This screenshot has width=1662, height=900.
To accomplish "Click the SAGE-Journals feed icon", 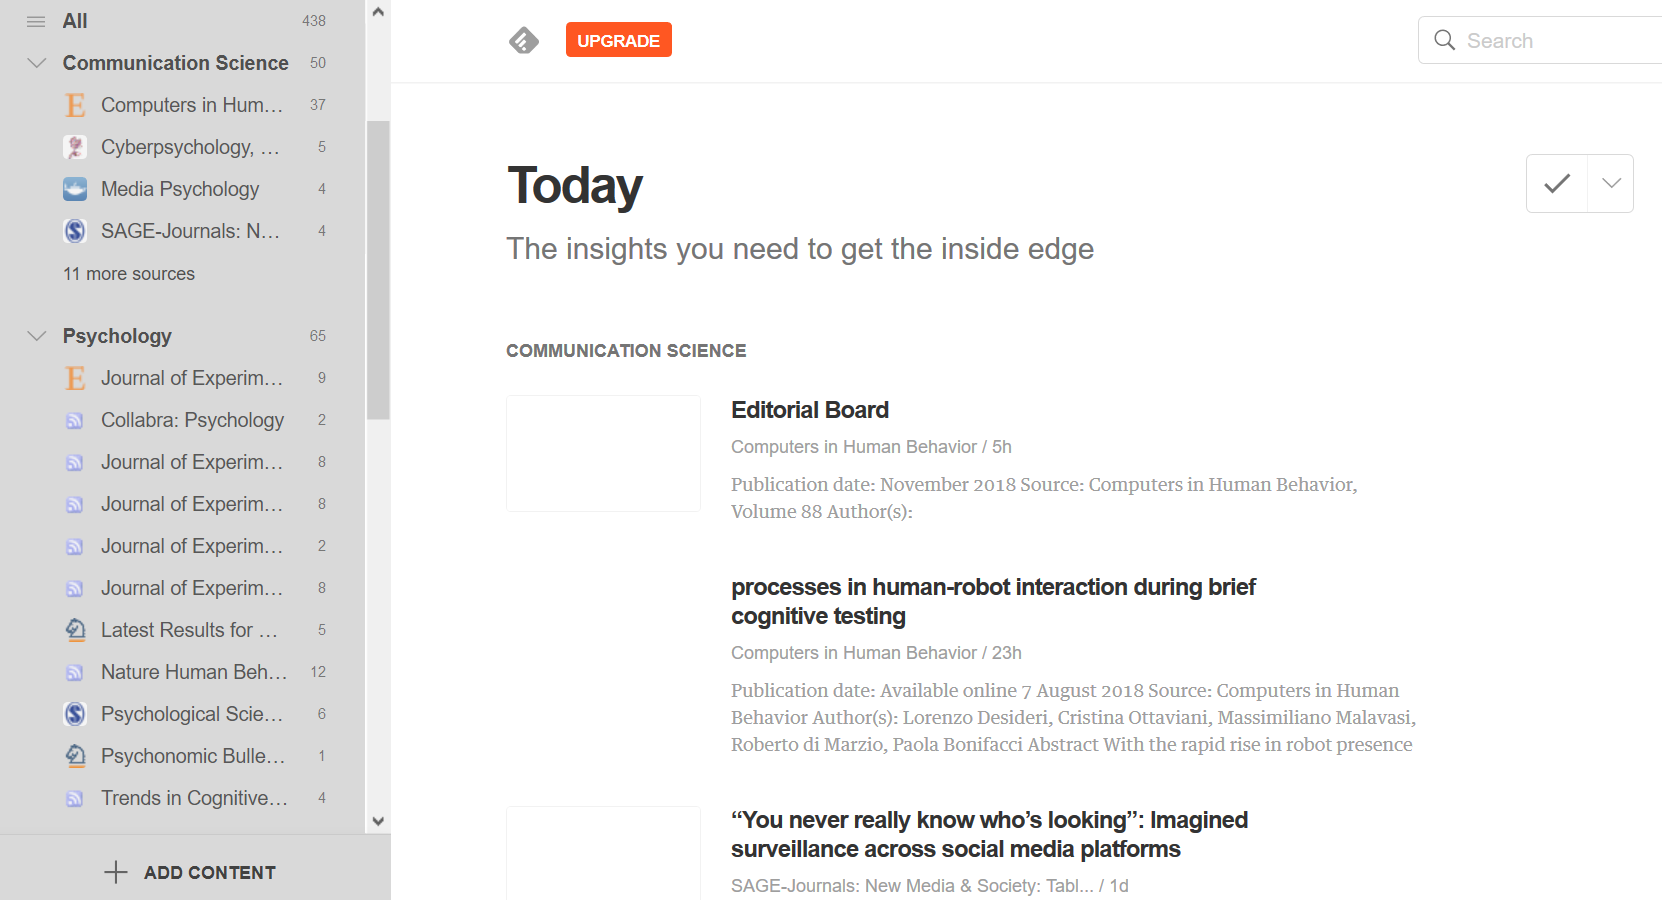I will click(x=75, y=231).
